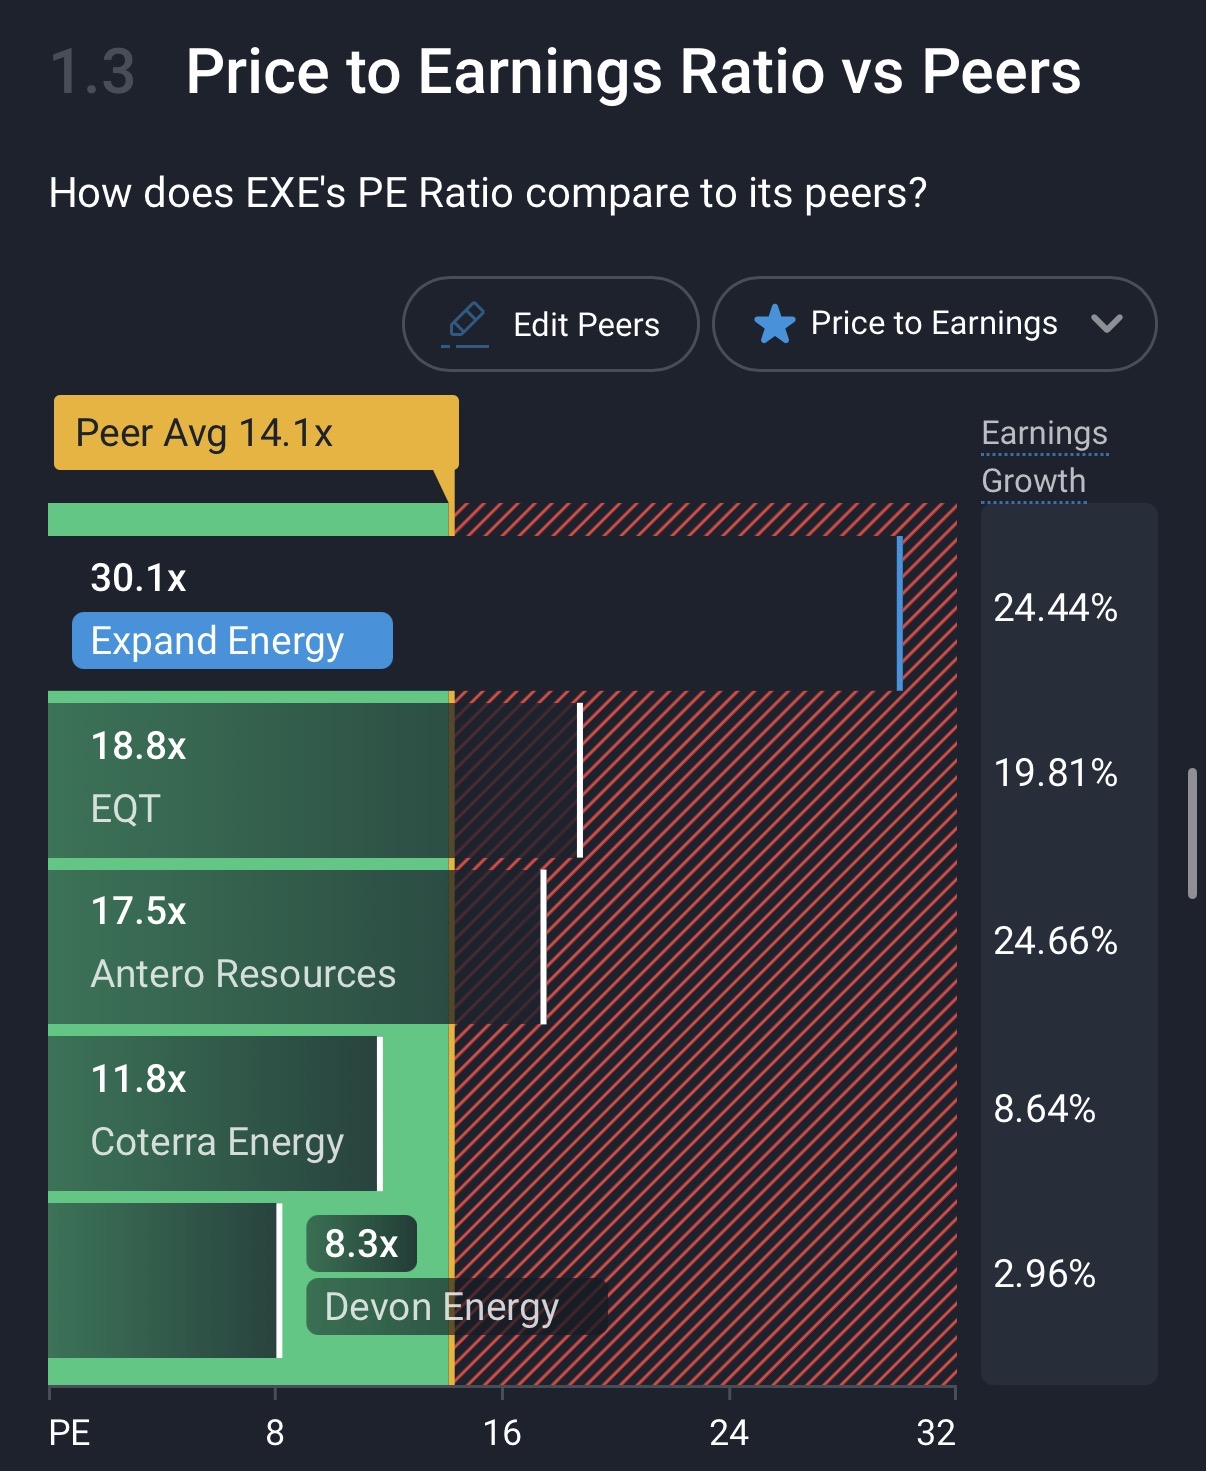1206x1471 pixels.
Task: Click the 24.44% earnings growth value
Action: [1055, 608]
